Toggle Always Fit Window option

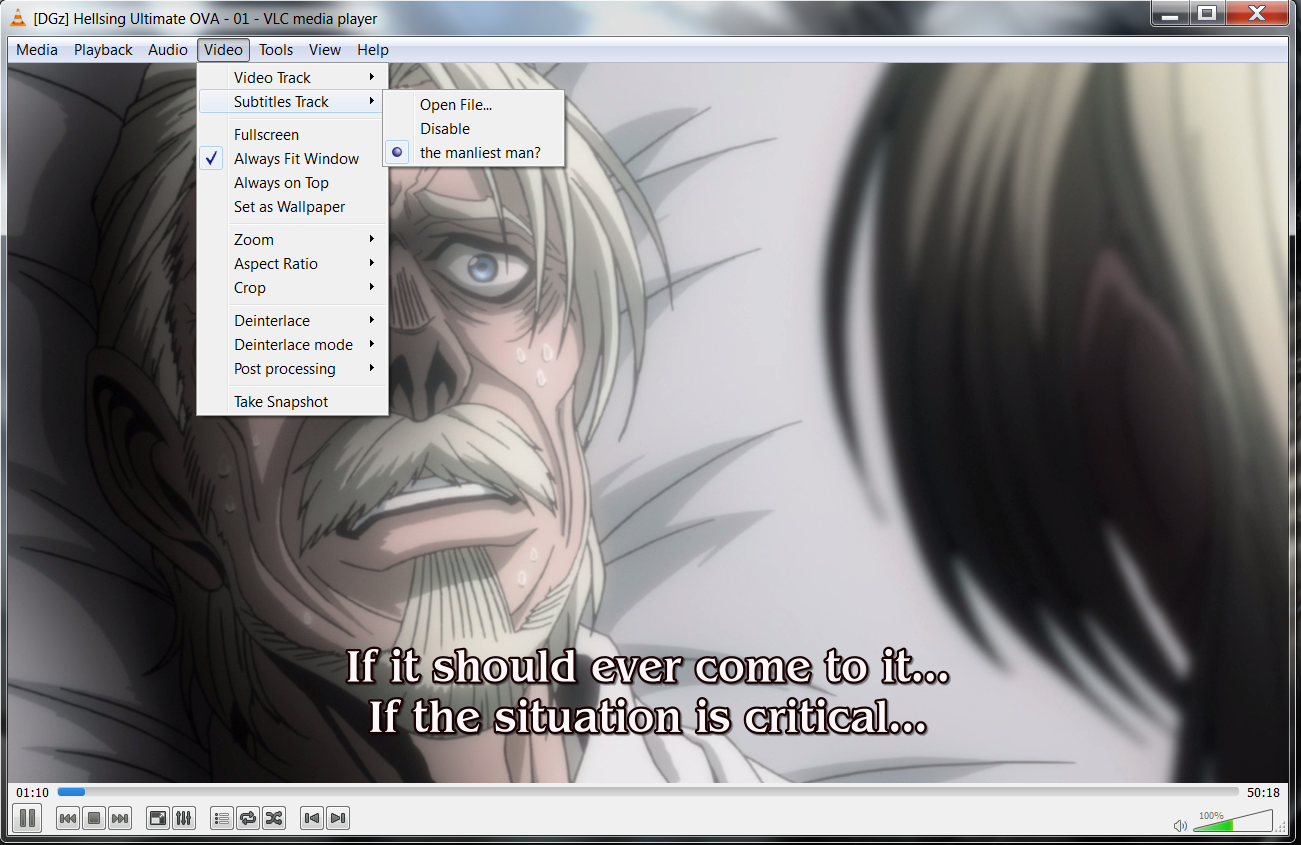tap(296, 159)
